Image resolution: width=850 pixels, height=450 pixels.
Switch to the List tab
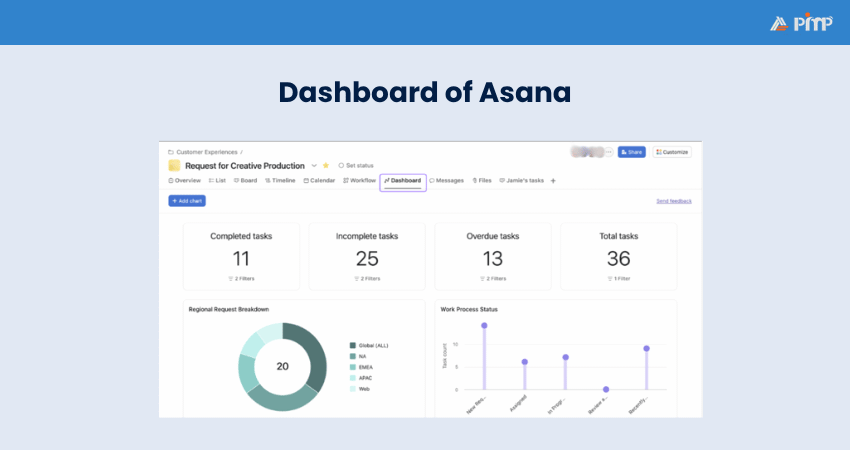(217, 181)
